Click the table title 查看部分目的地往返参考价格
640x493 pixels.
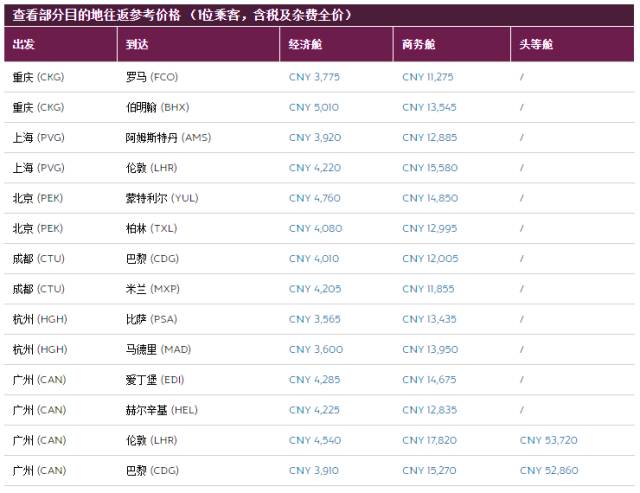tap(96, 15)
